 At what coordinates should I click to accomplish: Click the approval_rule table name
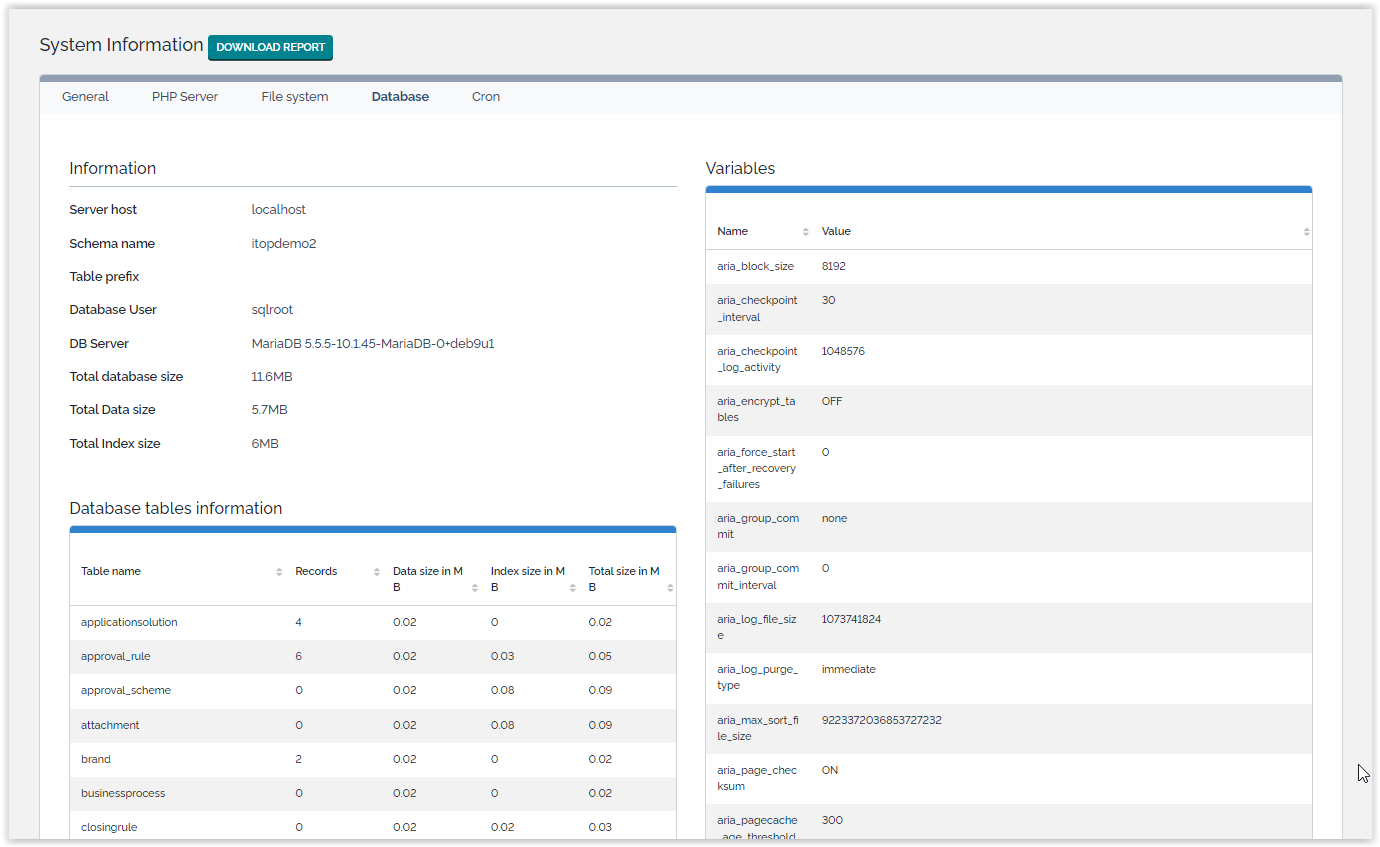[x=116, y=656]
